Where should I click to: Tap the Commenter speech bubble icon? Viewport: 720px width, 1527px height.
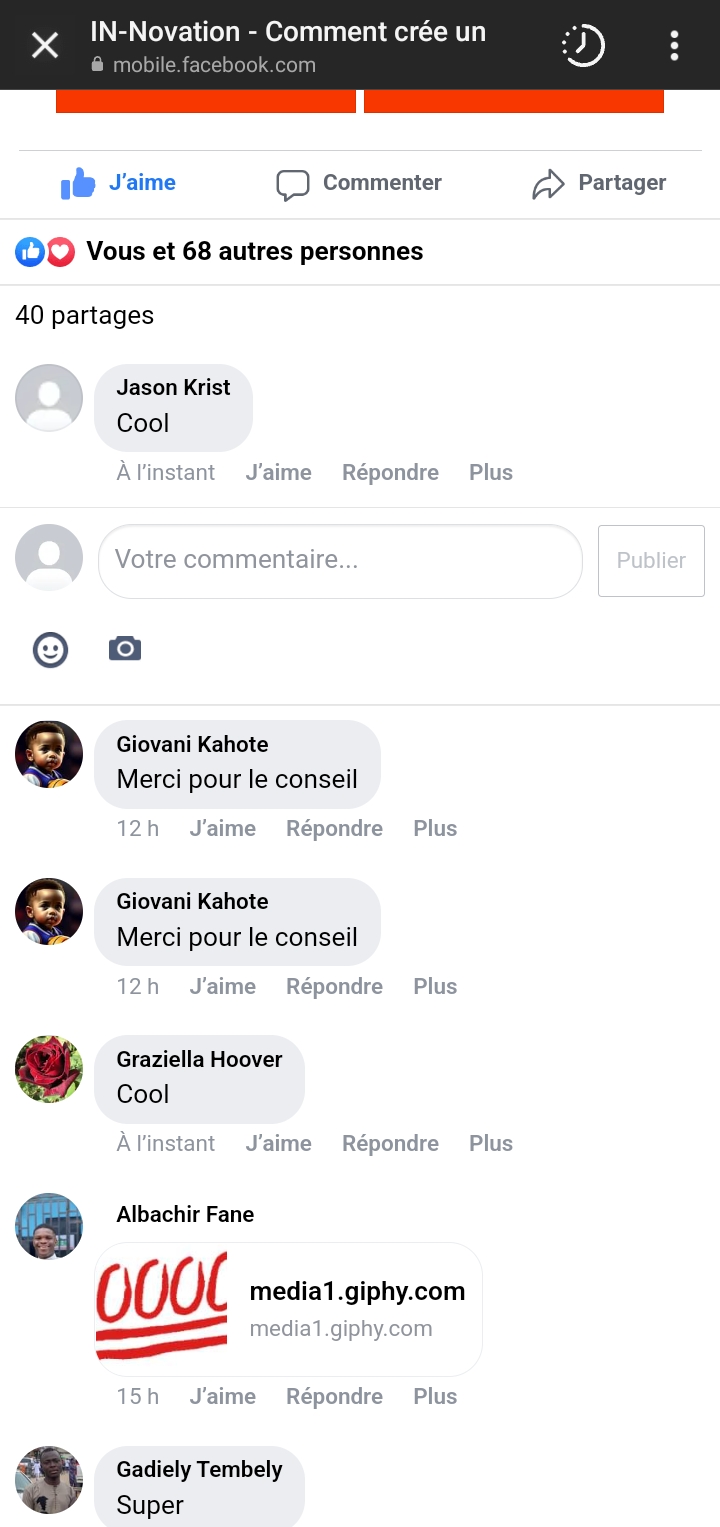coord(292,184)
